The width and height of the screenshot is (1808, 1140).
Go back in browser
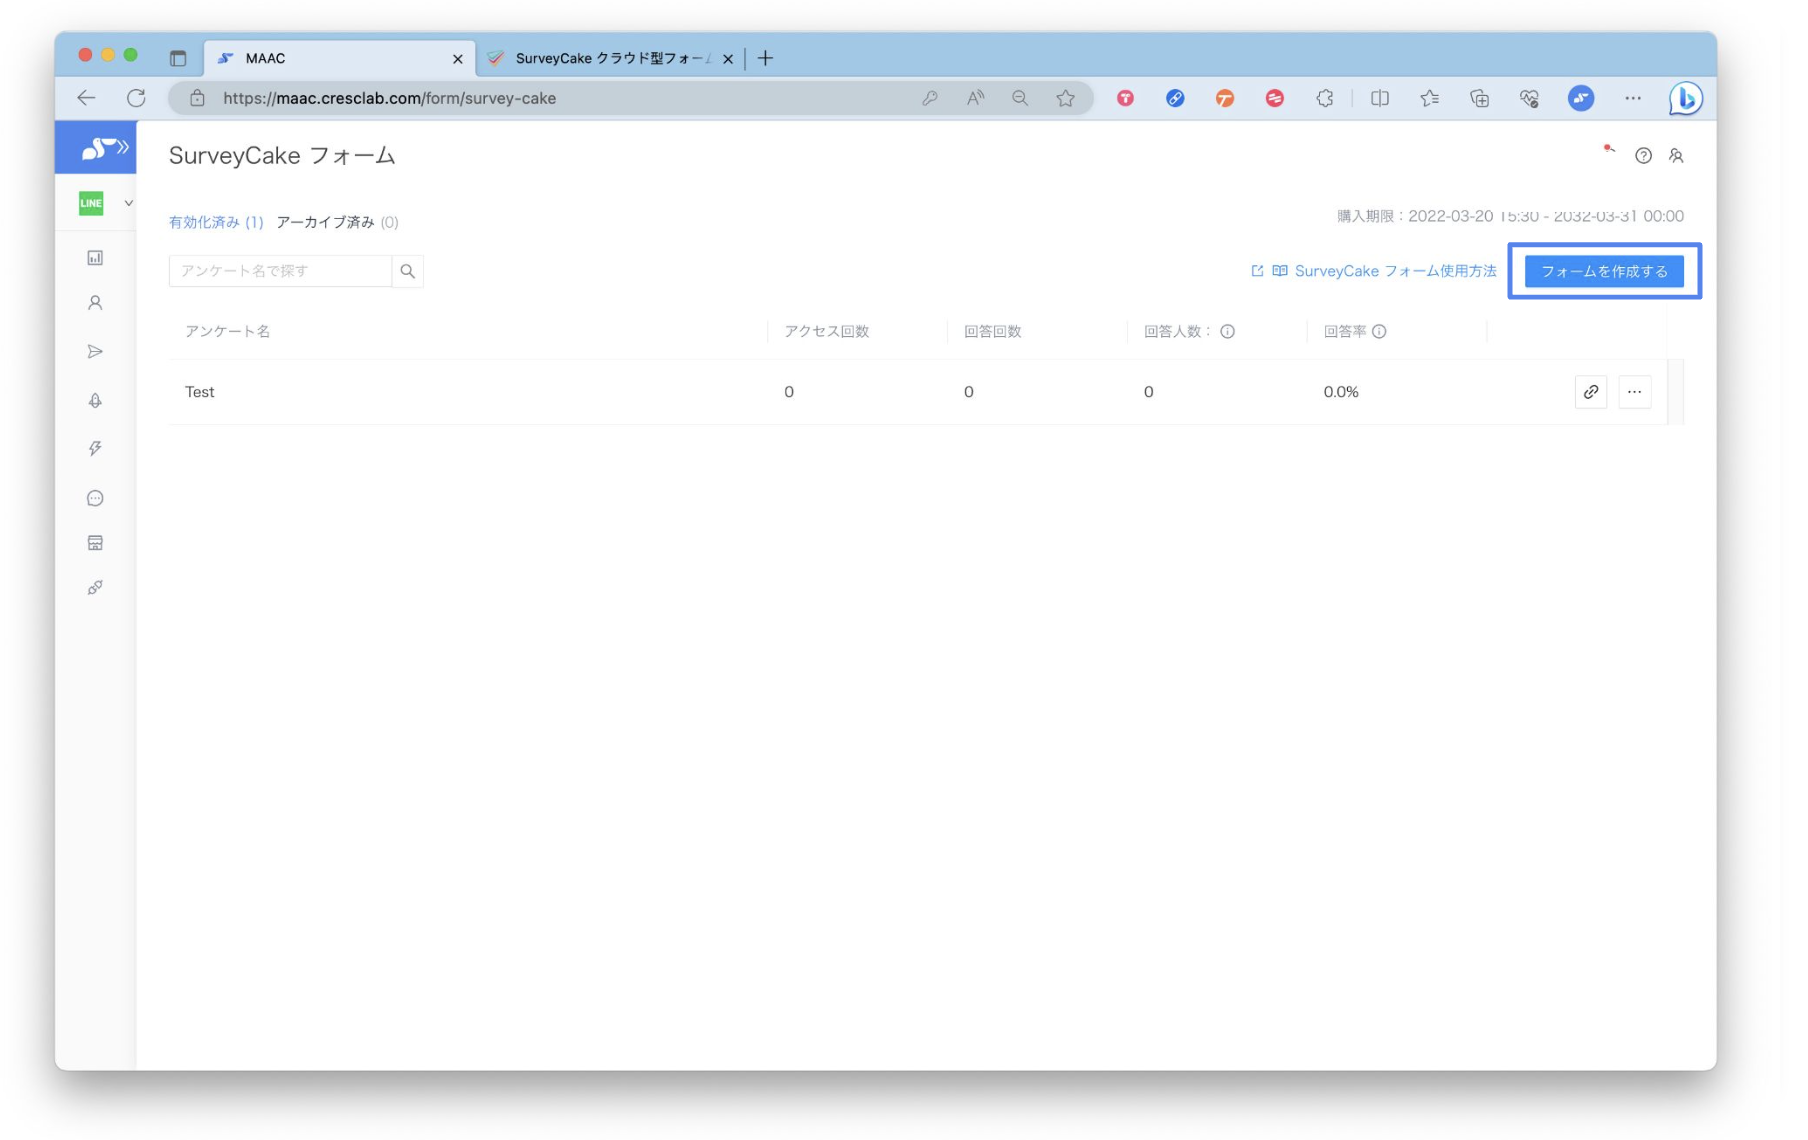[x=87, y=98]
